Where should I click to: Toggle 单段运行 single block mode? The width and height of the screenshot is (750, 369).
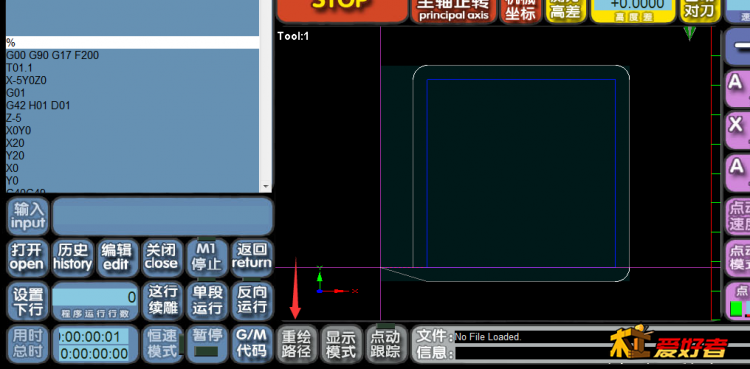(207, 300)
